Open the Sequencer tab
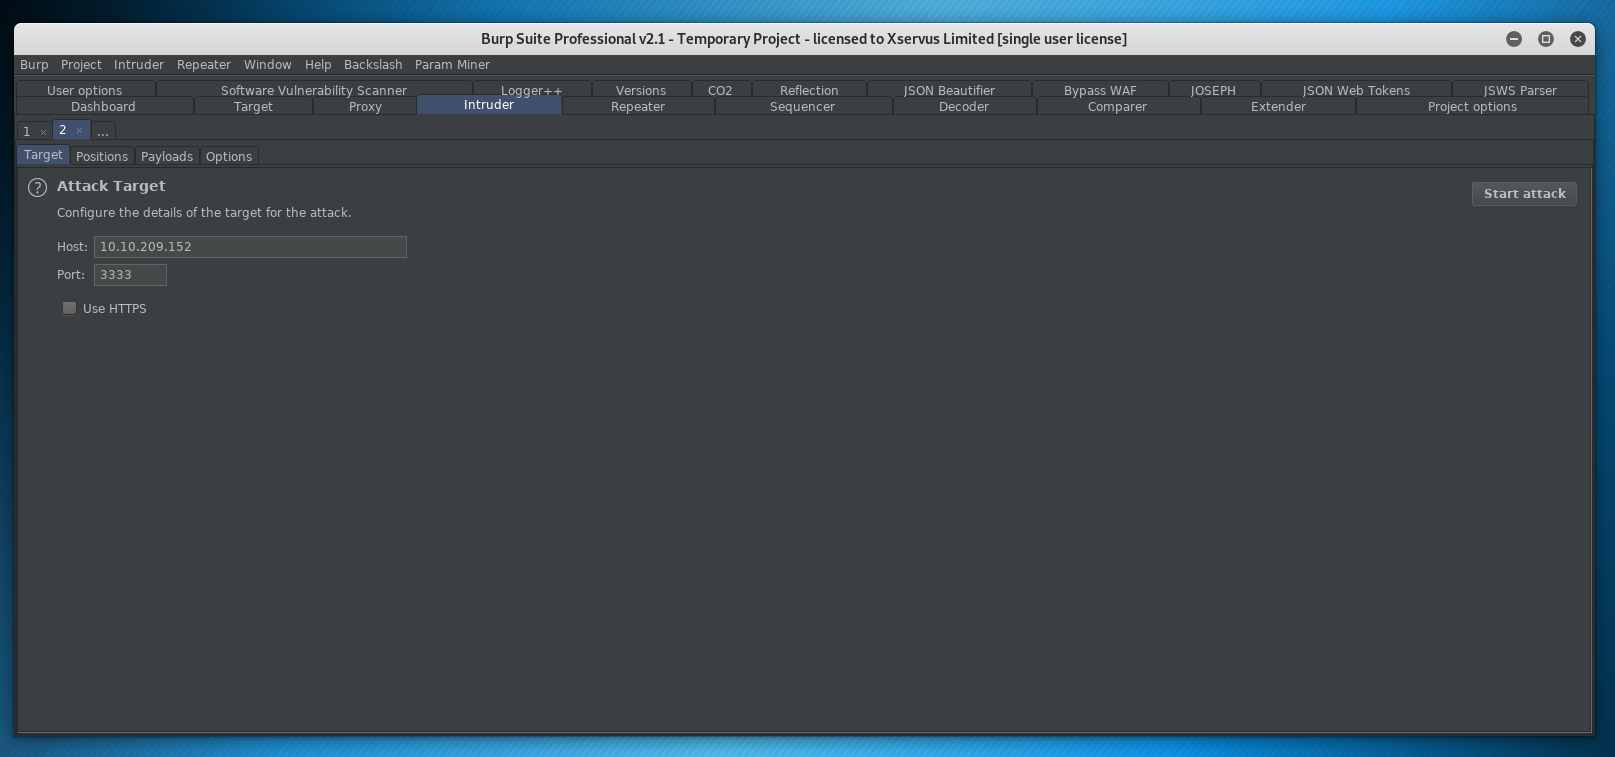The image size is (1615, 757). pyautogui.click(x=802, y=107)
